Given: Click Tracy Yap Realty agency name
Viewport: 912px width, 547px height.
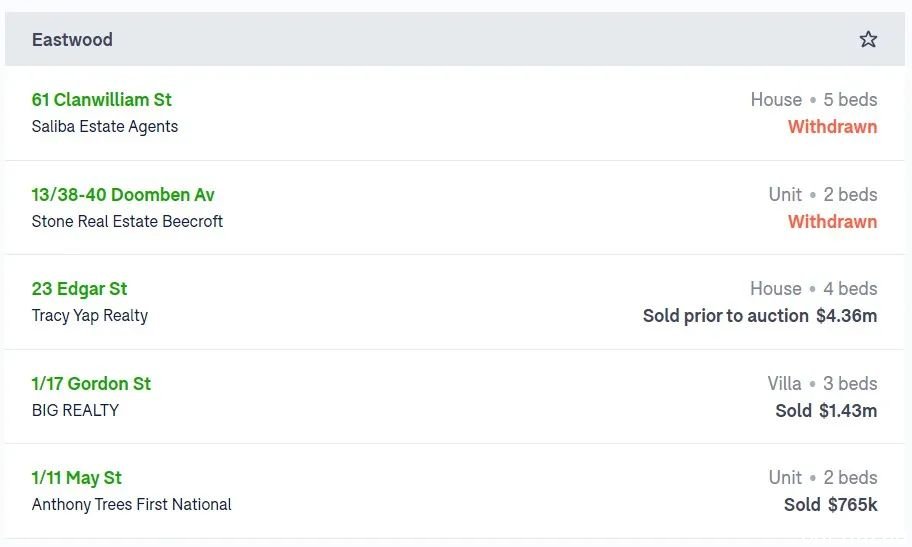Looking at the screenshot, I should pyautogui.click(x=90, y=316).
